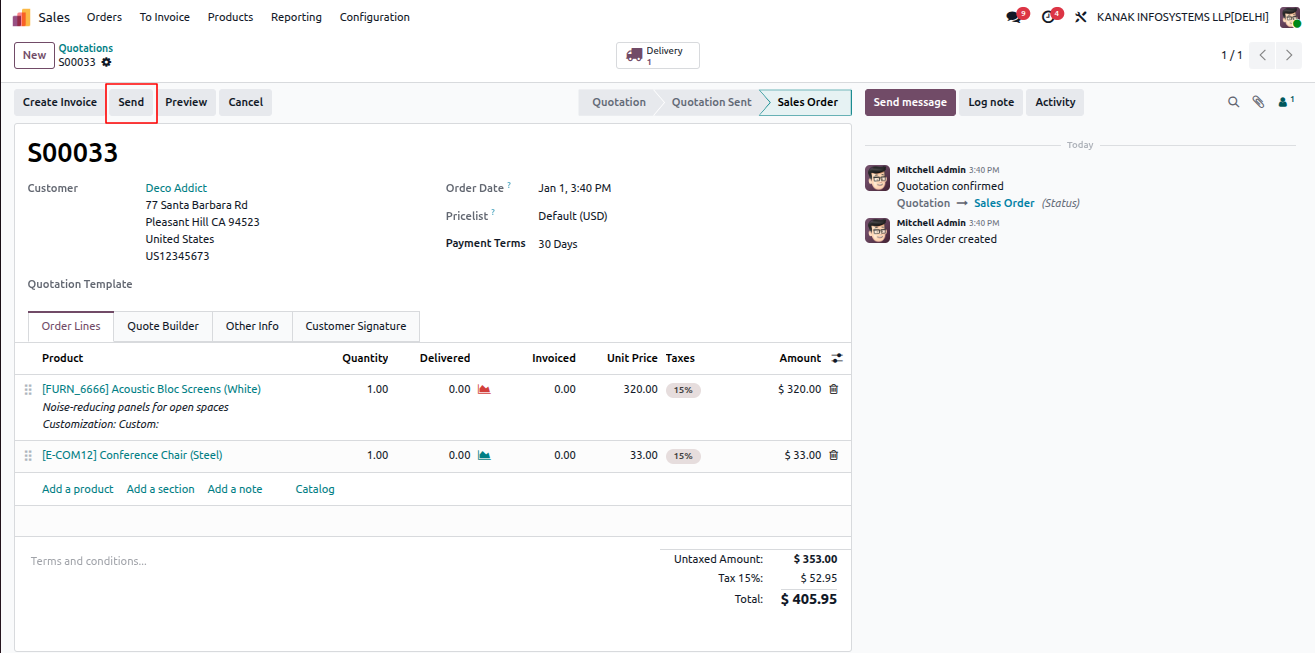Go to the next record arrow

pyautogui.click(x=1290, y=55)
